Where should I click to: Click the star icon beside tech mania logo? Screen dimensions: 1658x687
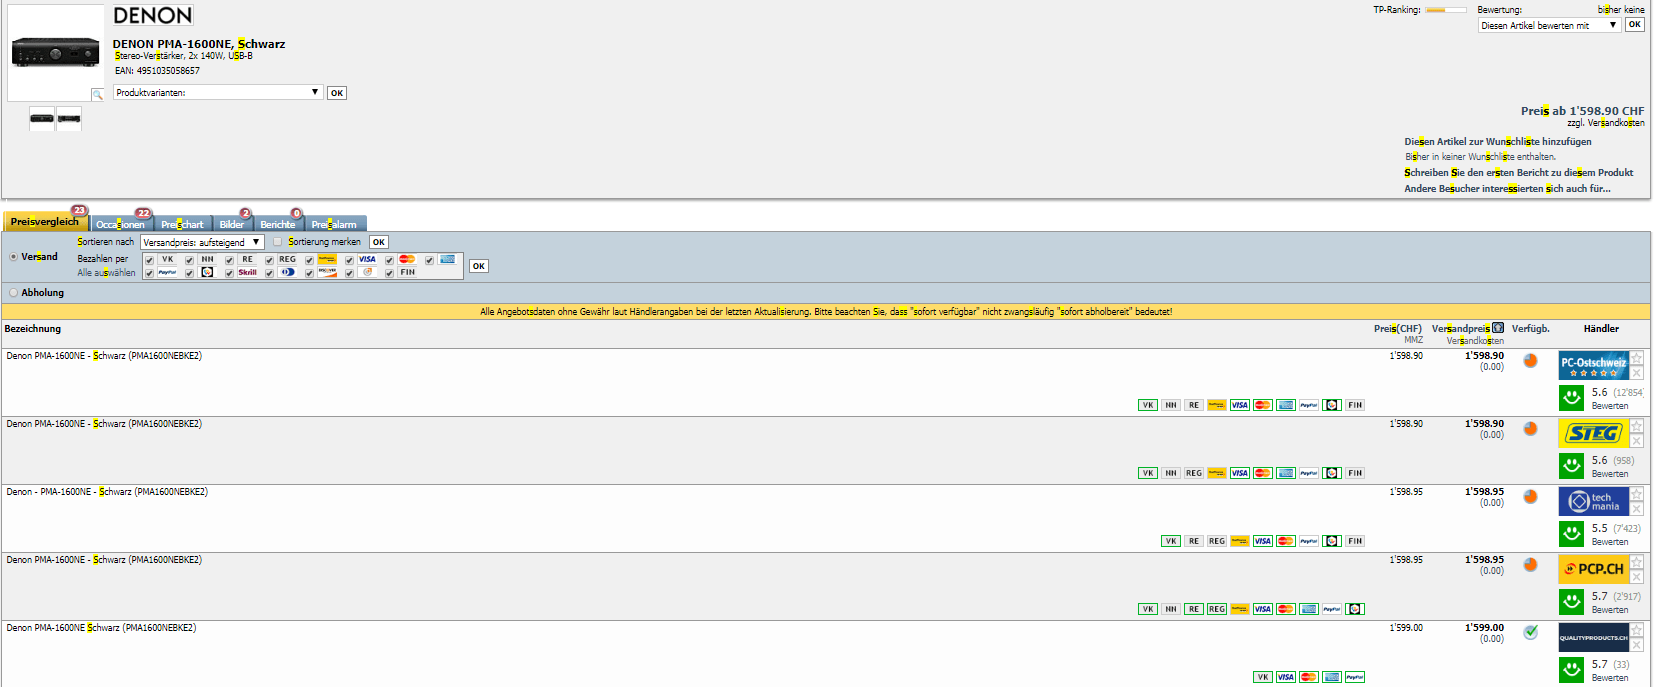tap(1636, 494)
